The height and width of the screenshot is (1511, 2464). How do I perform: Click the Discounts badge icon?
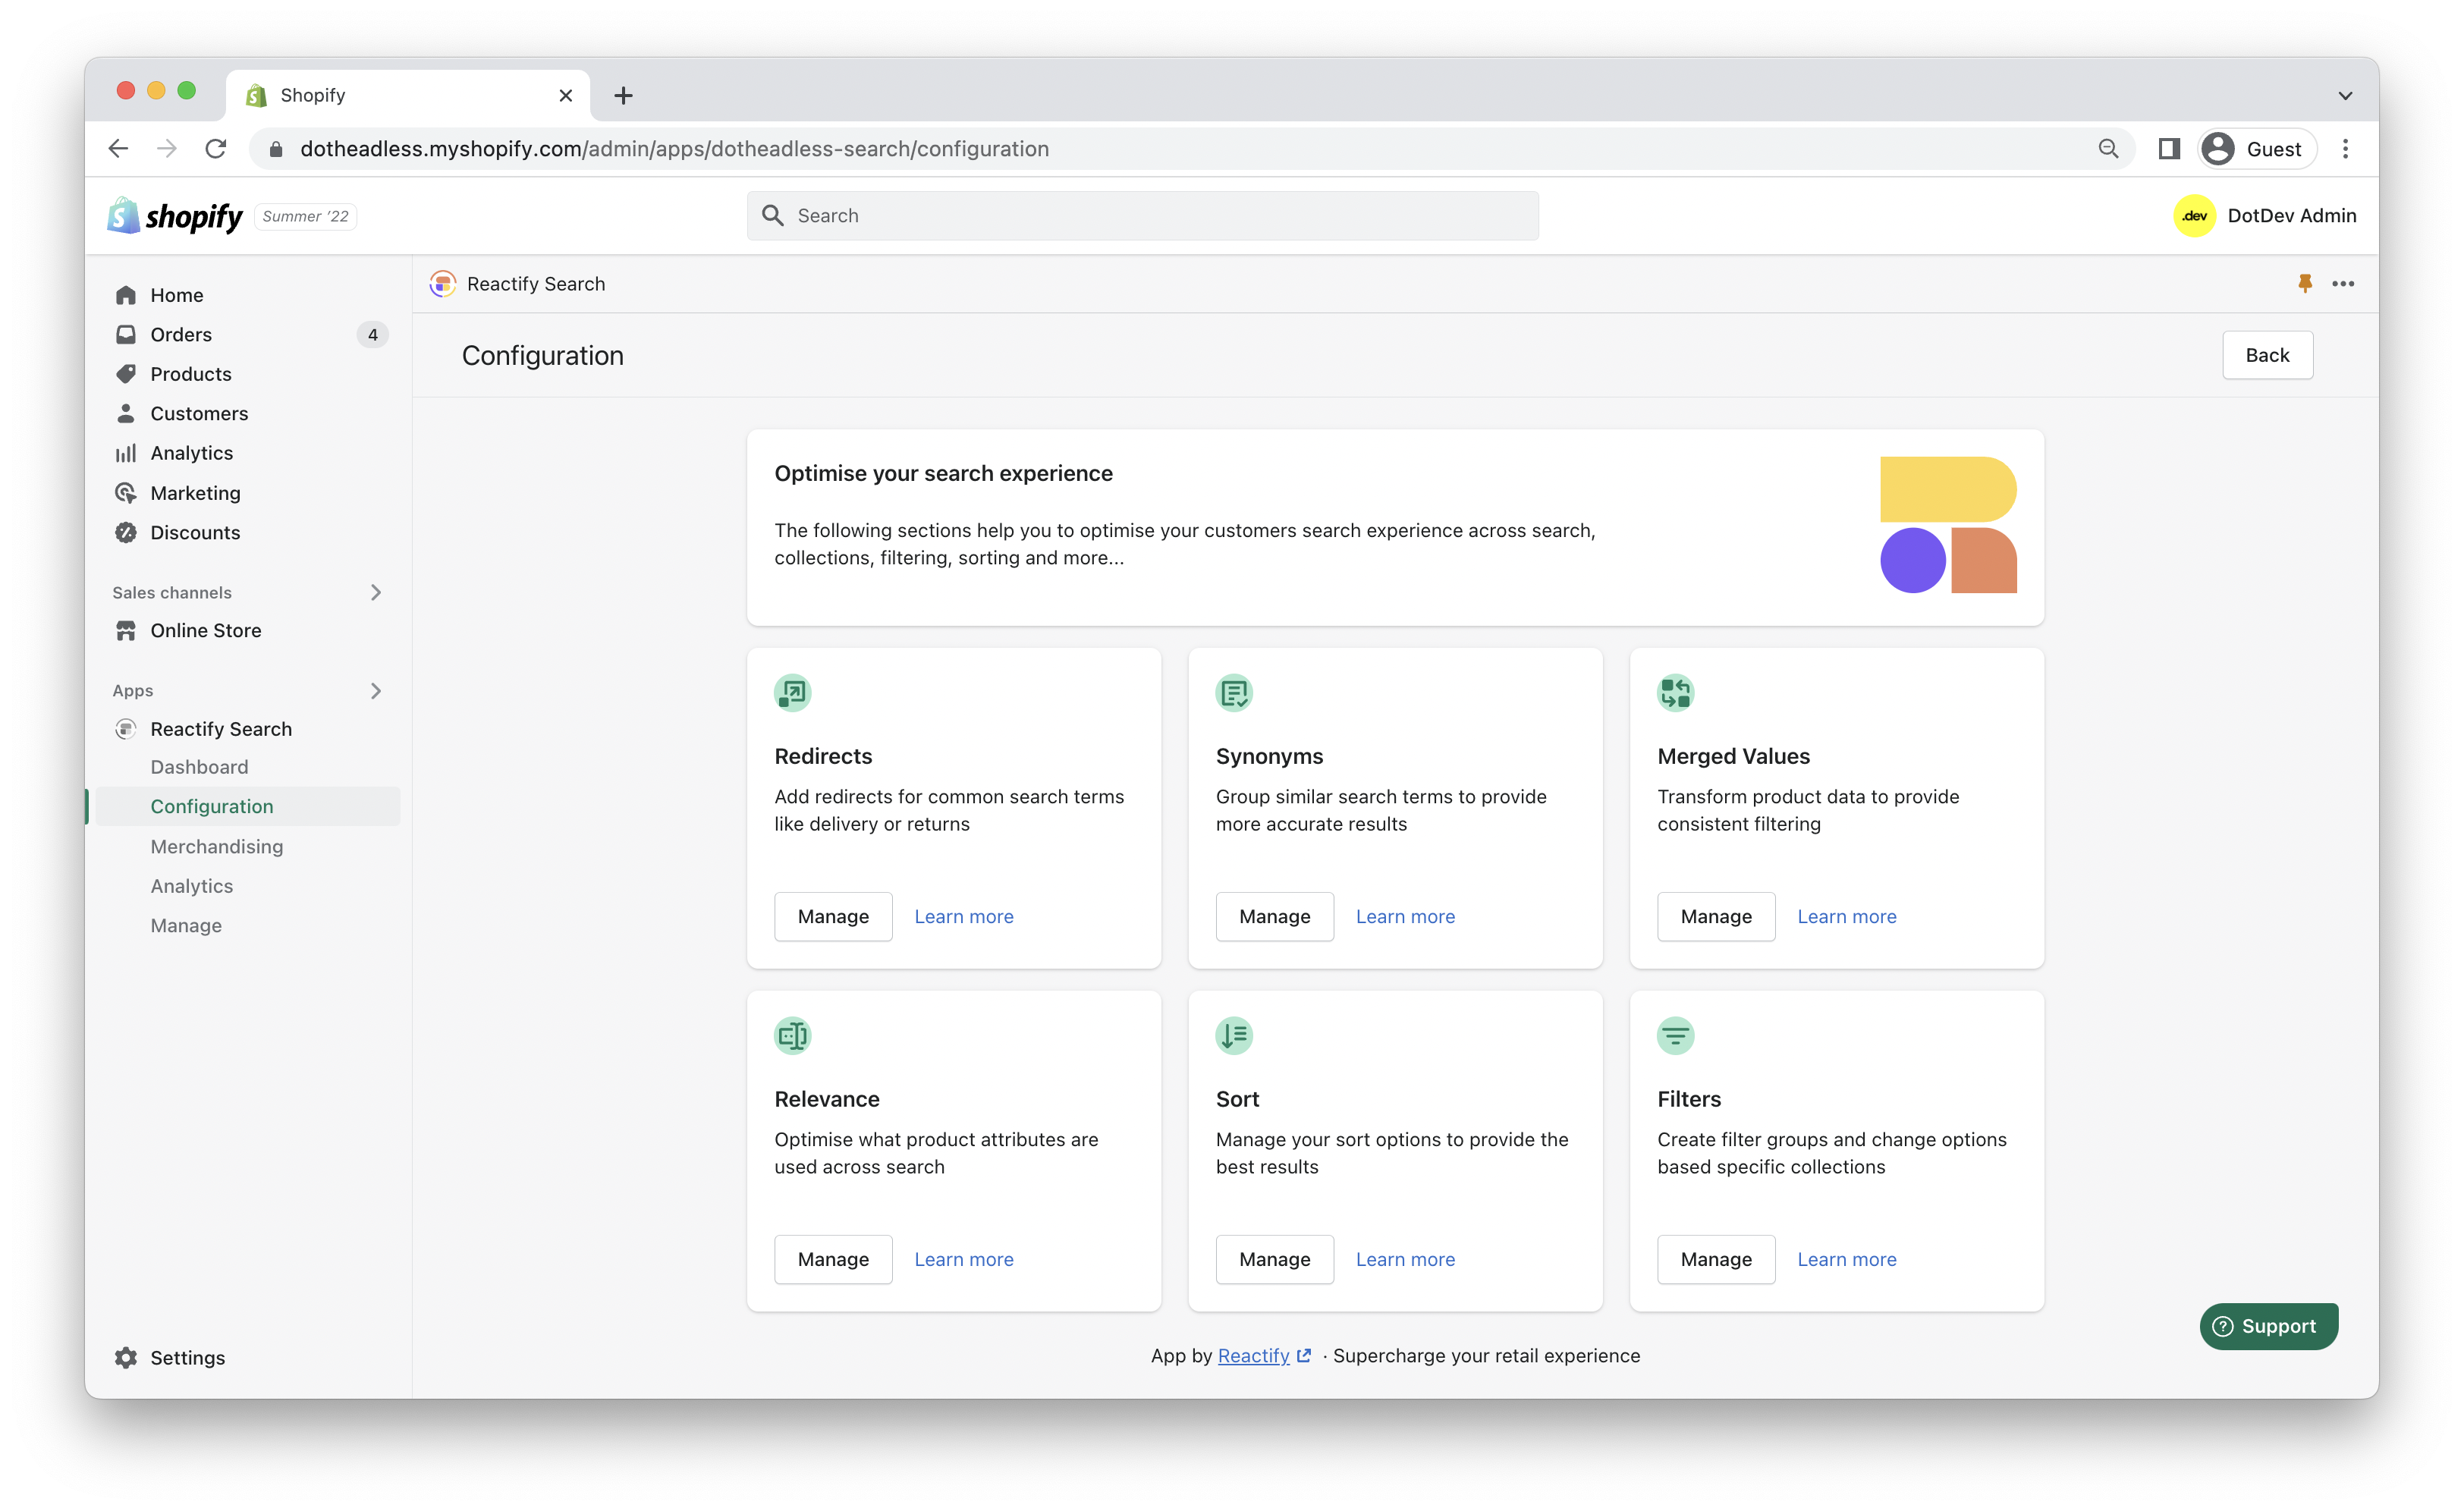point(125,532)
